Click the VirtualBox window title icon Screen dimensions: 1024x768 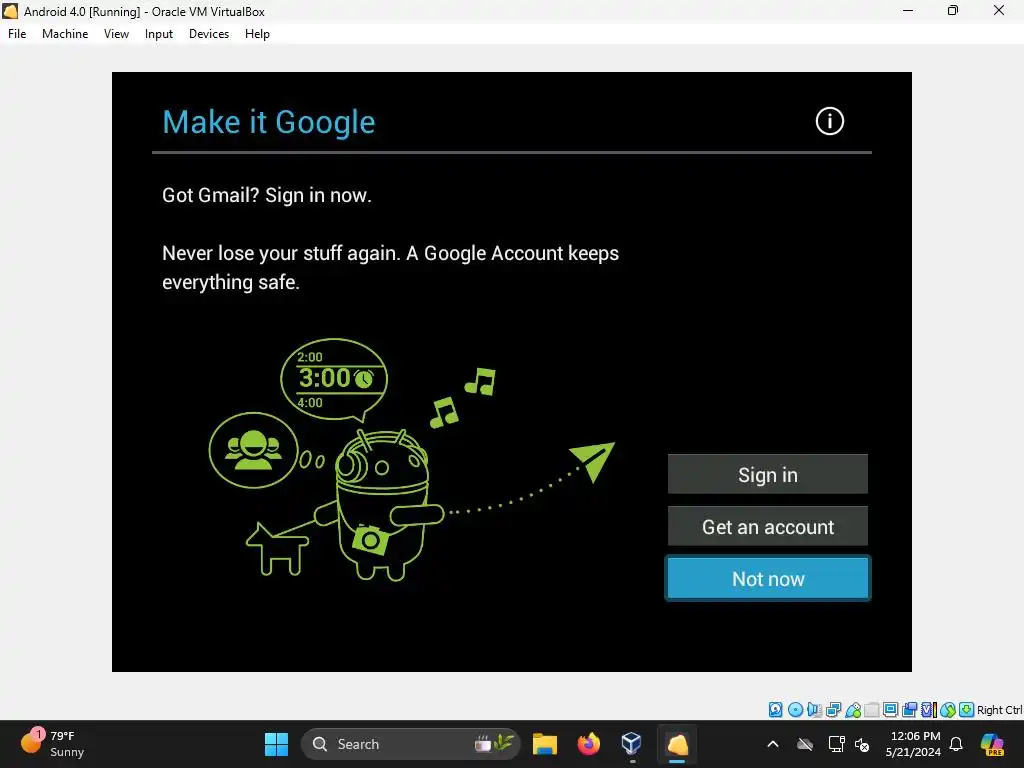point(10,11)
